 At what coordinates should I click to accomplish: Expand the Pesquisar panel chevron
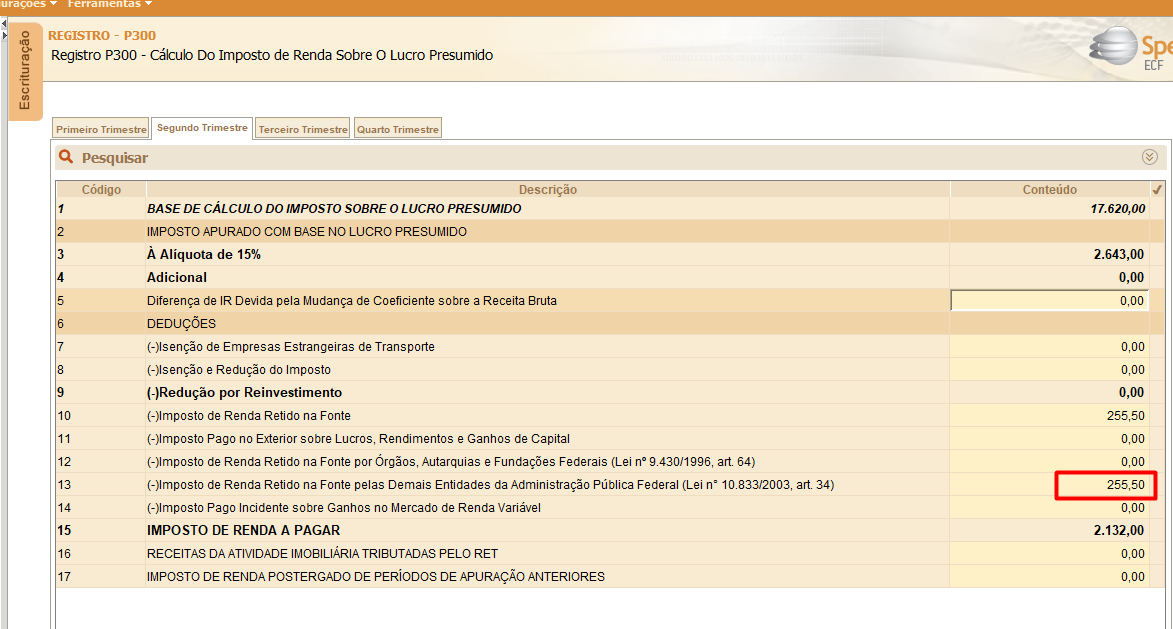[x=1150, y=156]
